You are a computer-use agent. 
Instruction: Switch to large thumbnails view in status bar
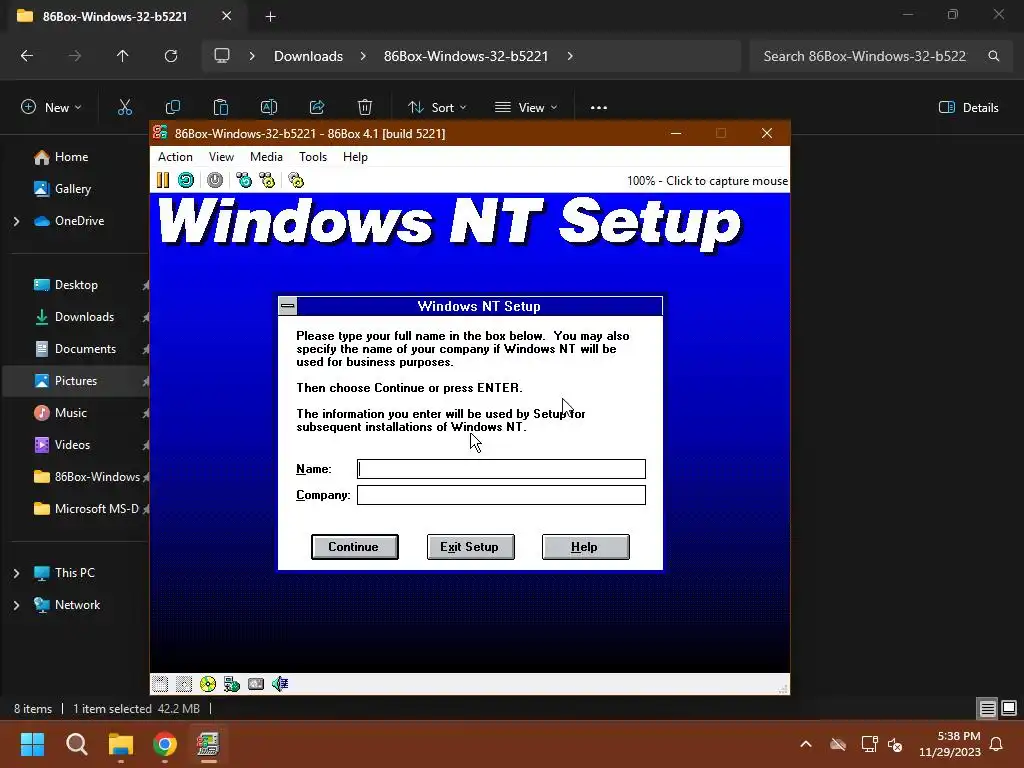[1009, 708]
